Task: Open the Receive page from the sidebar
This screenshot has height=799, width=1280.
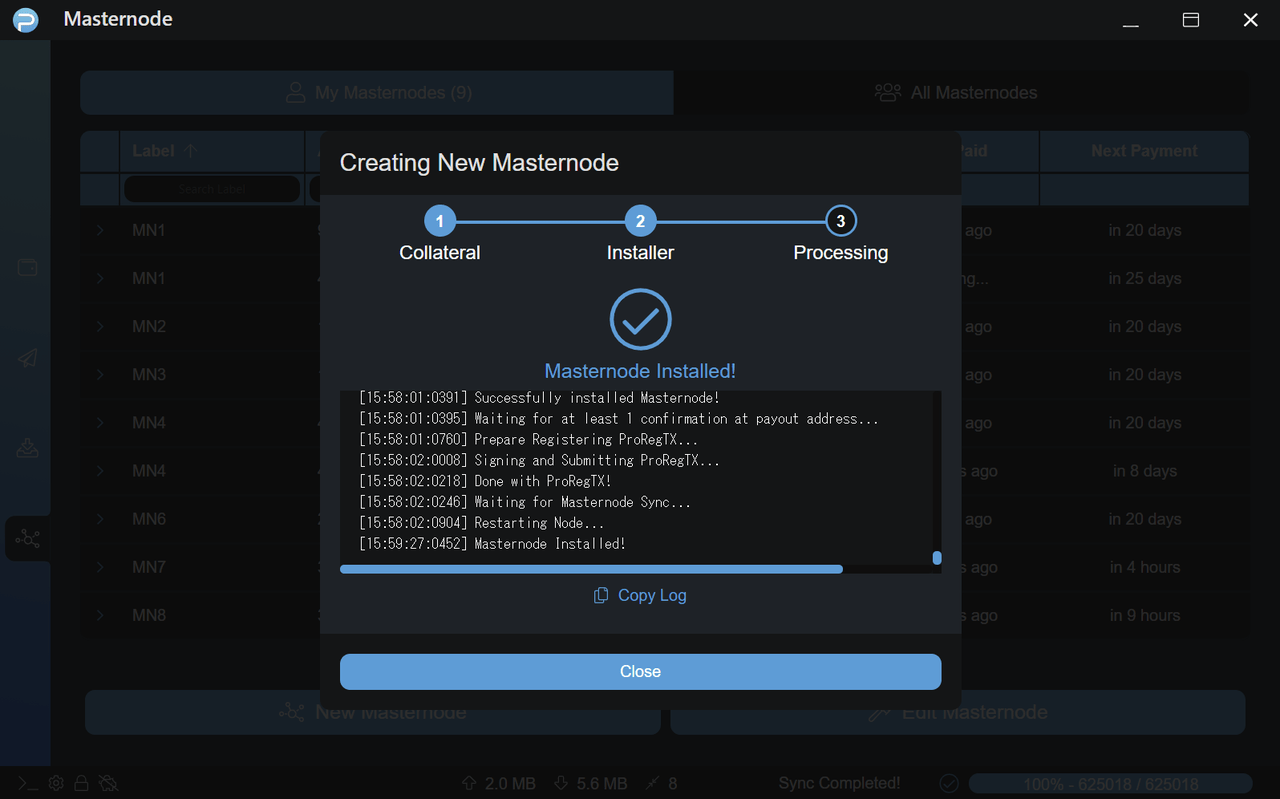Action: pyautogui.click(x=27, y=449)
